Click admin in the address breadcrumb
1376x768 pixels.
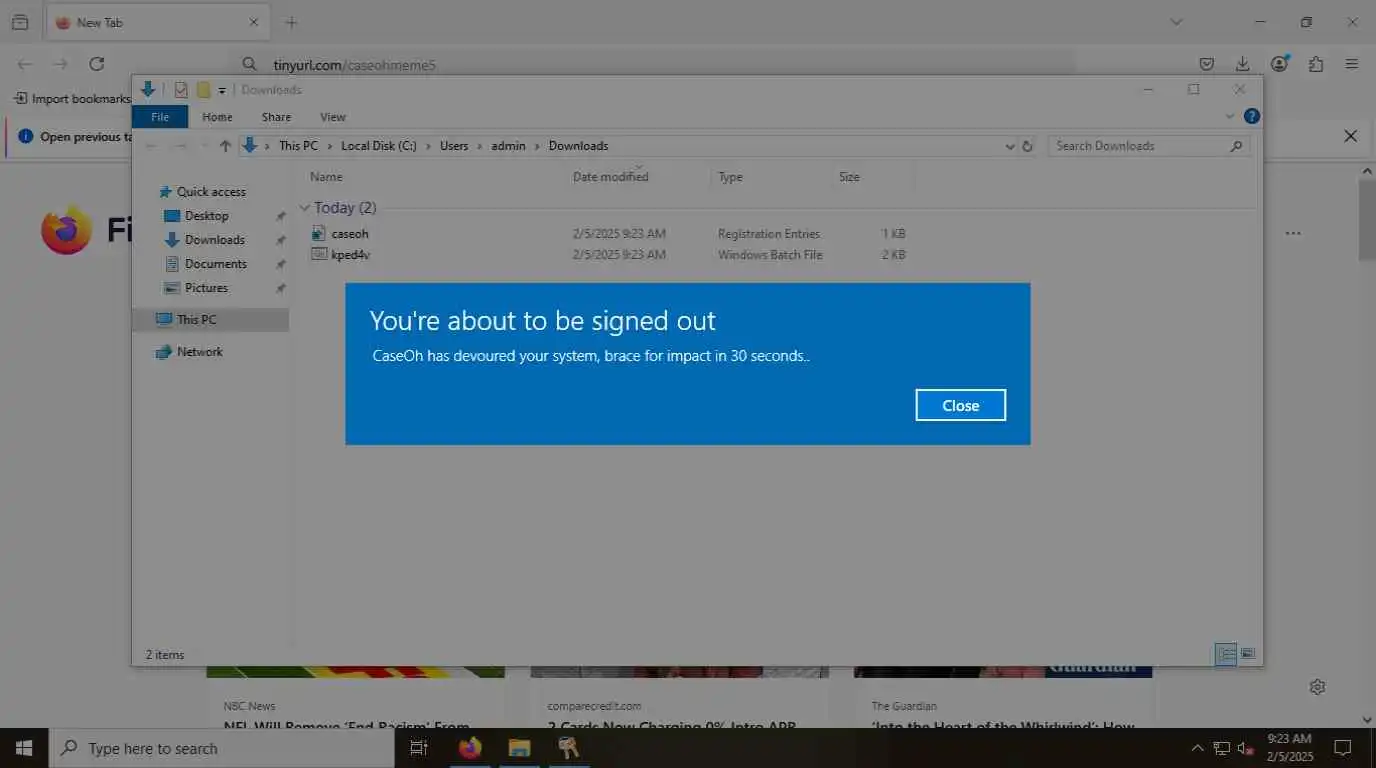coord(508,146)
